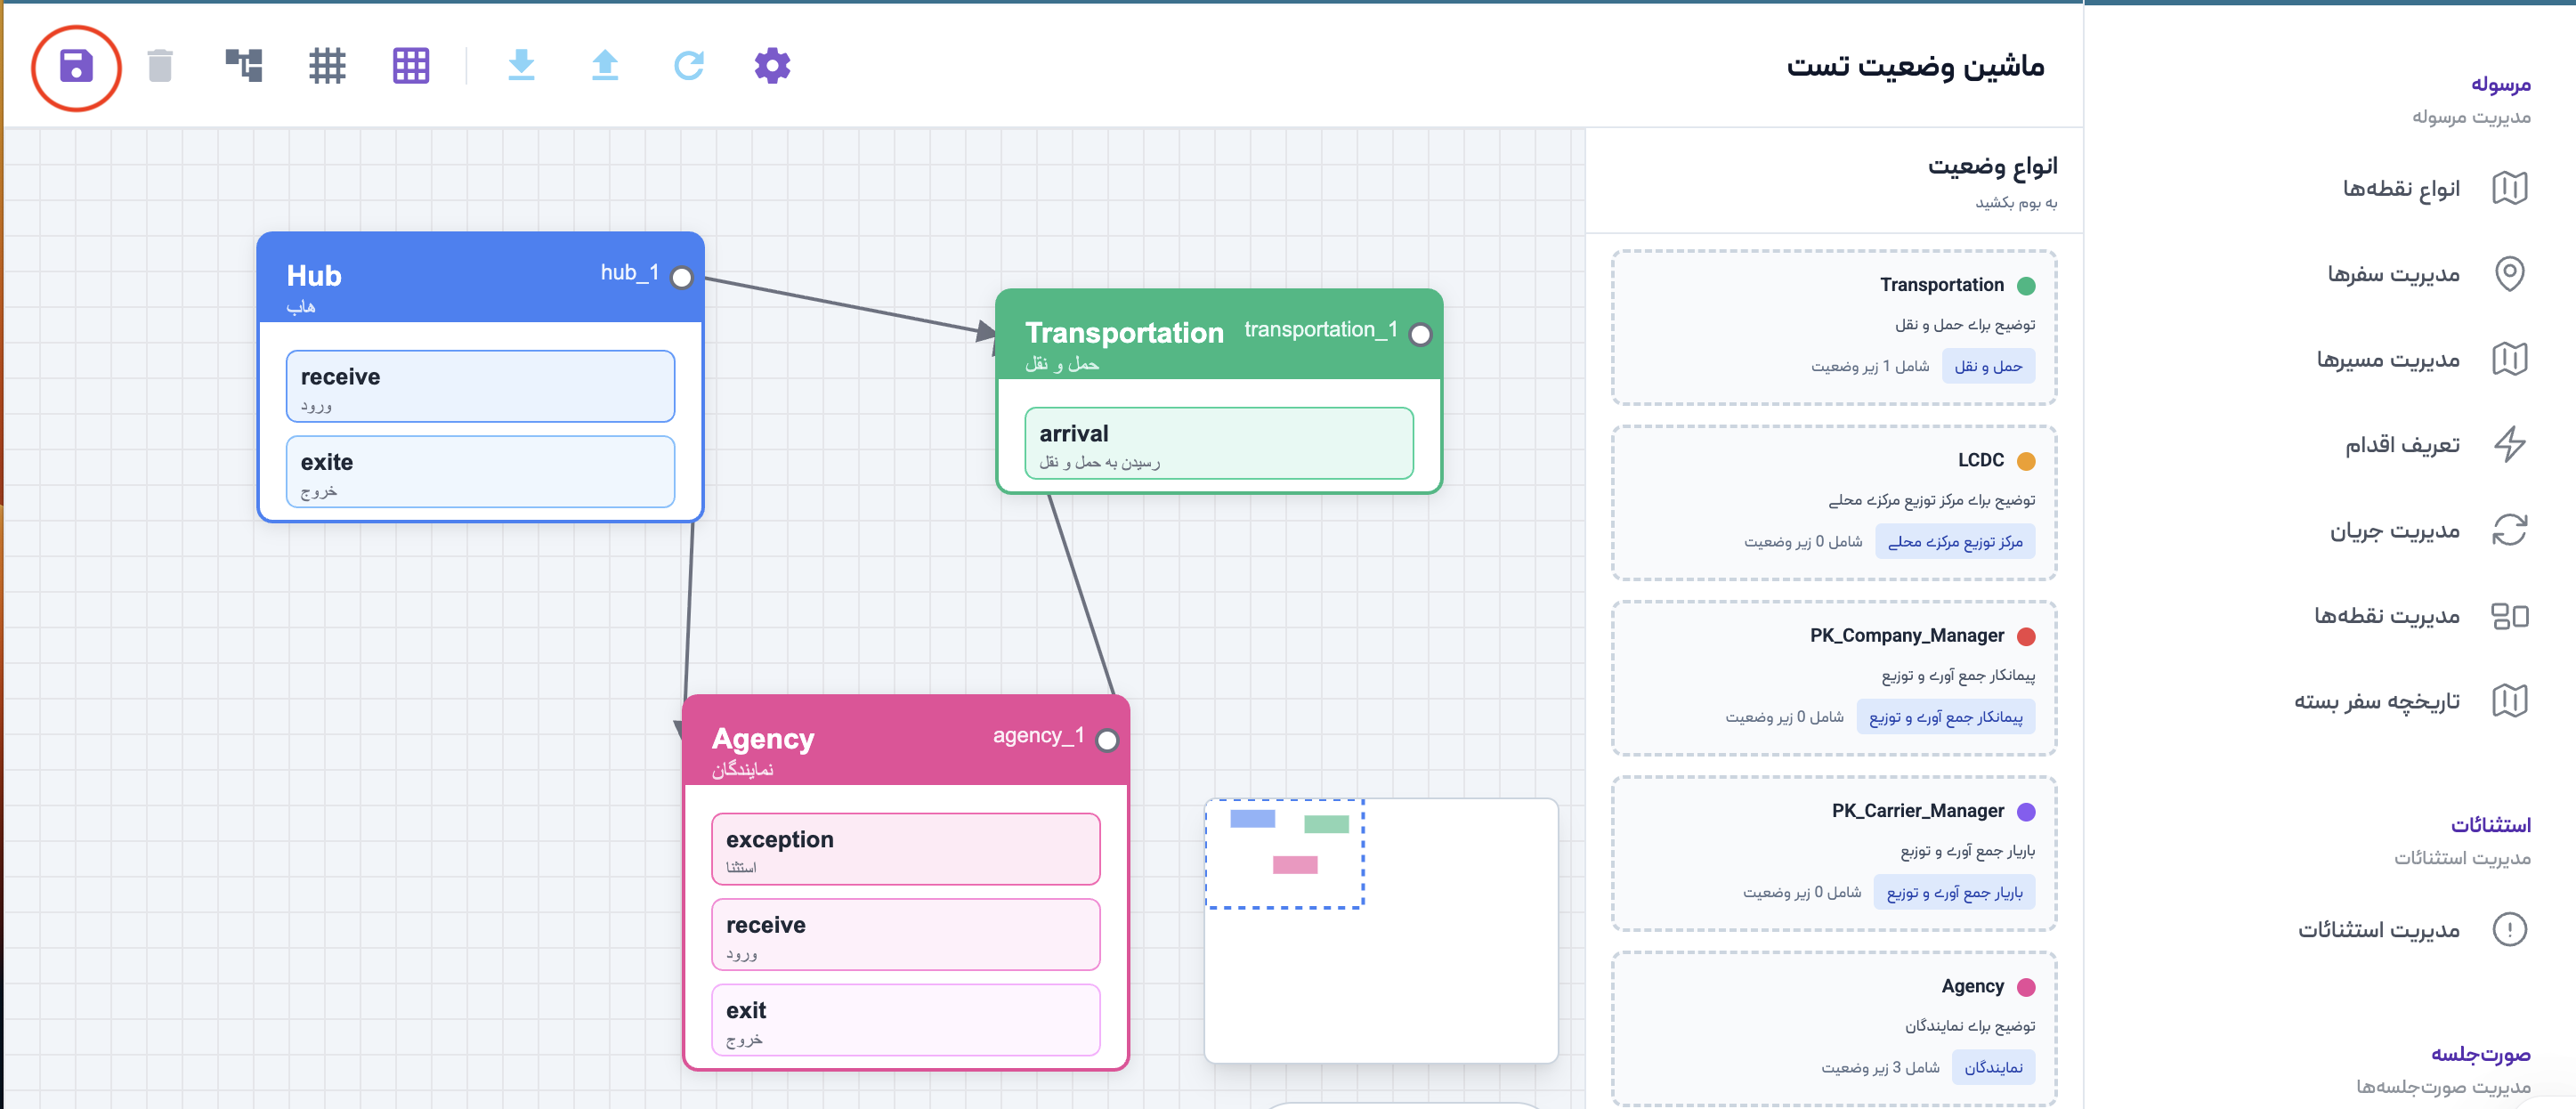Click the auto-layout tree icon
Viewport: 2576px width, 1109px height.
[243, 66]
